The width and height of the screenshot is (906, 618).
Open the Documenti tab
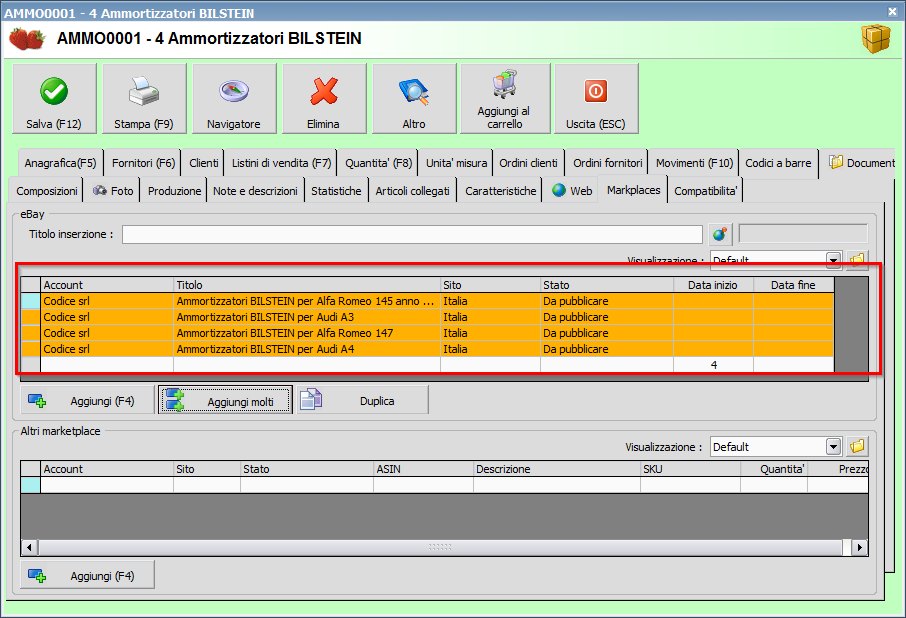[x=862, y=163]
